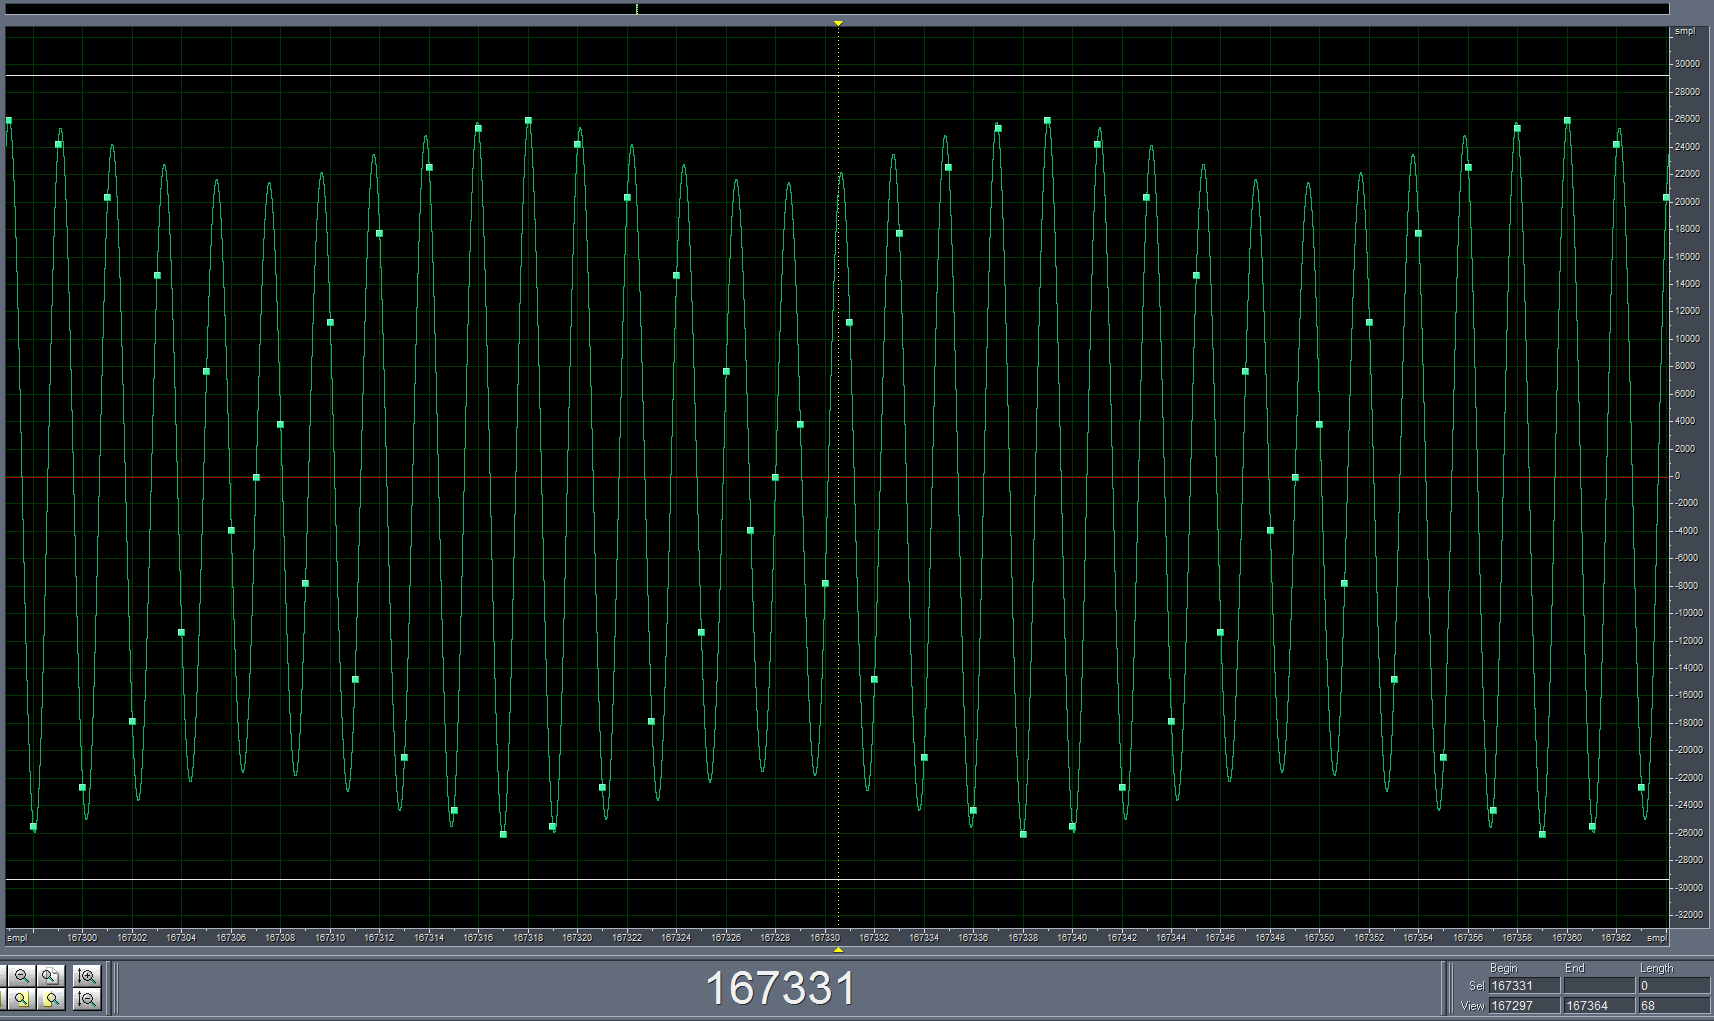Click the 167362 label on the sample ruler

(1616, 938)
